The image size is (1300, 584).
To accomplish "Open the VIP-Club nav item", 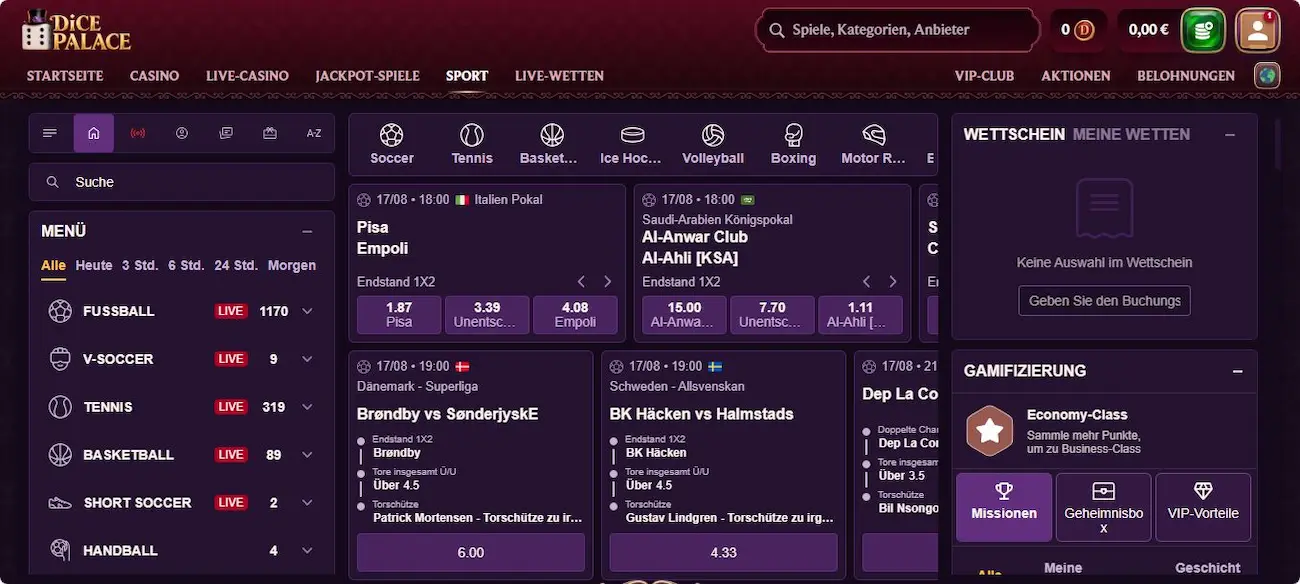I will pyautogui.click(x=984, y=76).
